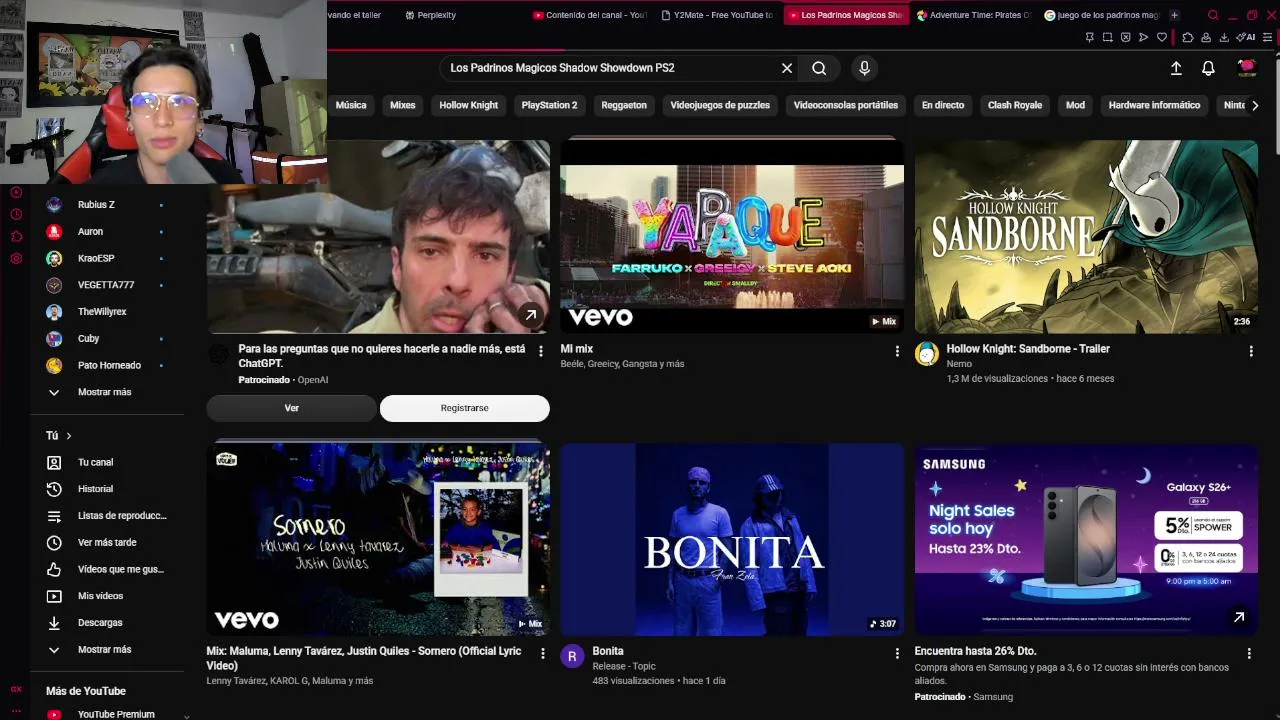This screenshot has height=720, width=1280.
Task: Switch to Adventure Time browser tab
Action: 973,15
